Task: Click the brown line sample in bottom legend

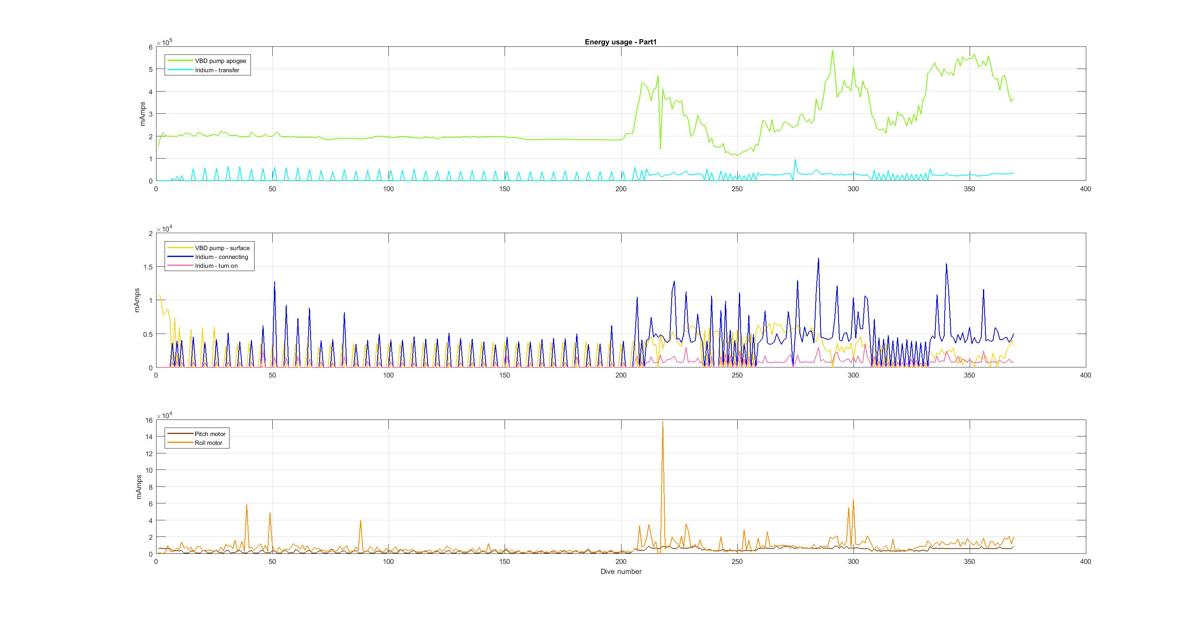Action: (x=181, y=433)
